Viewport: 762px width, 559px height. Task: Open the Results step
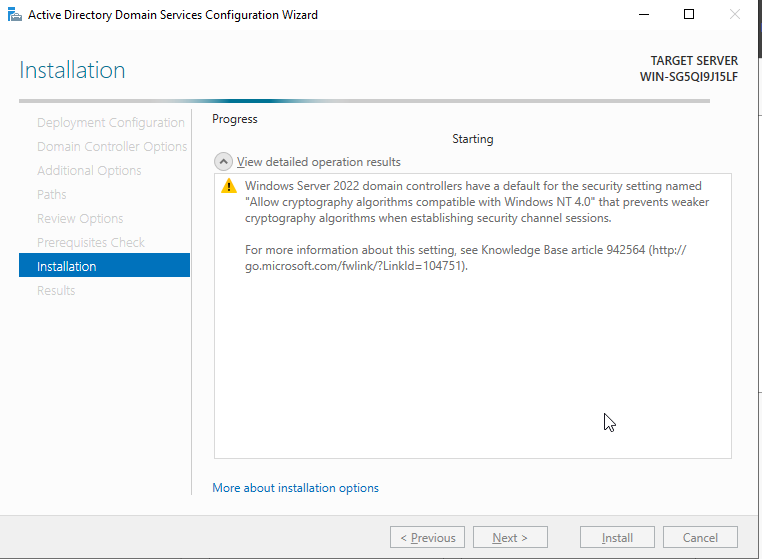pos(56,291)
